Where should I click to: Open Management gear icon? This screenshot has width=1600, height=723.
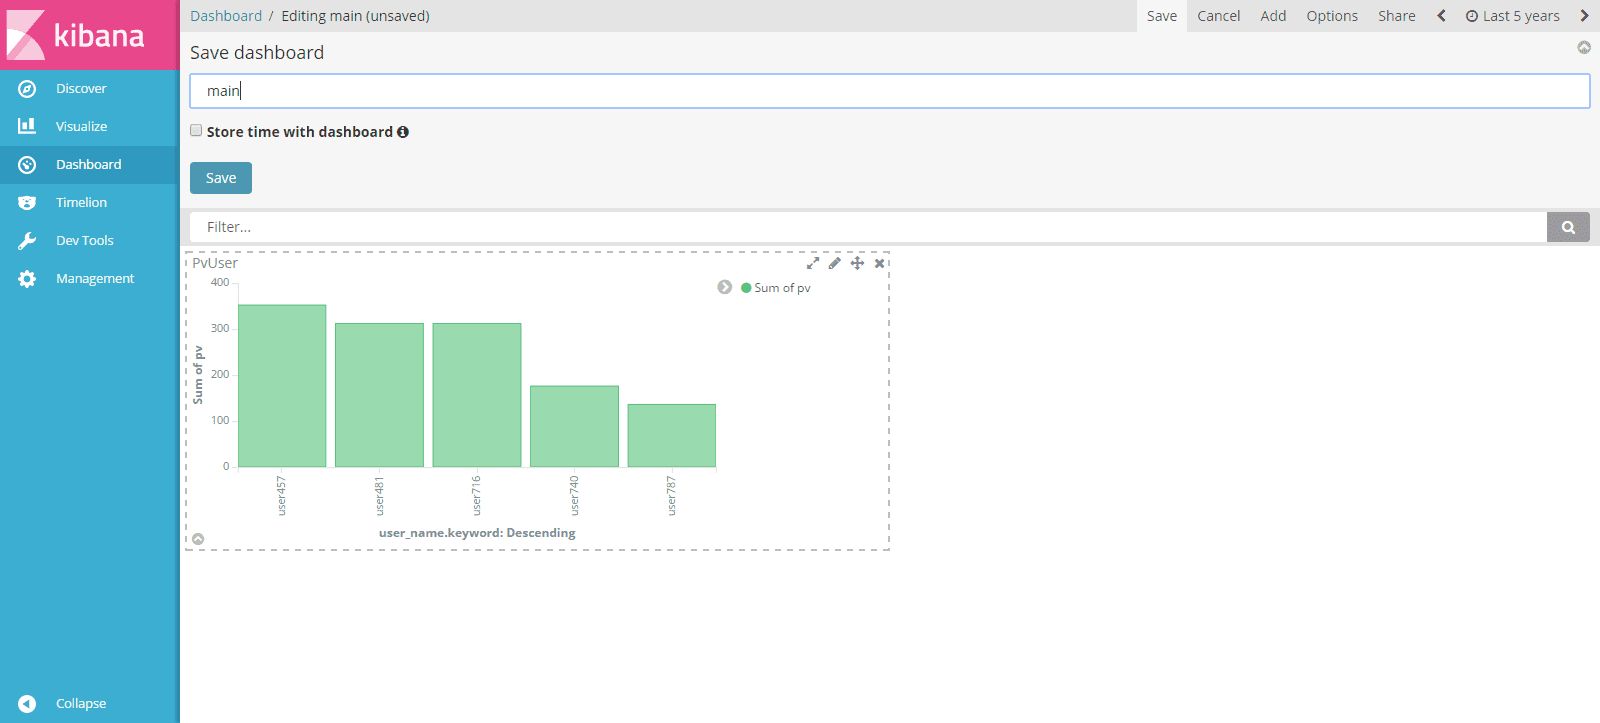pyautogui.click(x=27, y=279)
